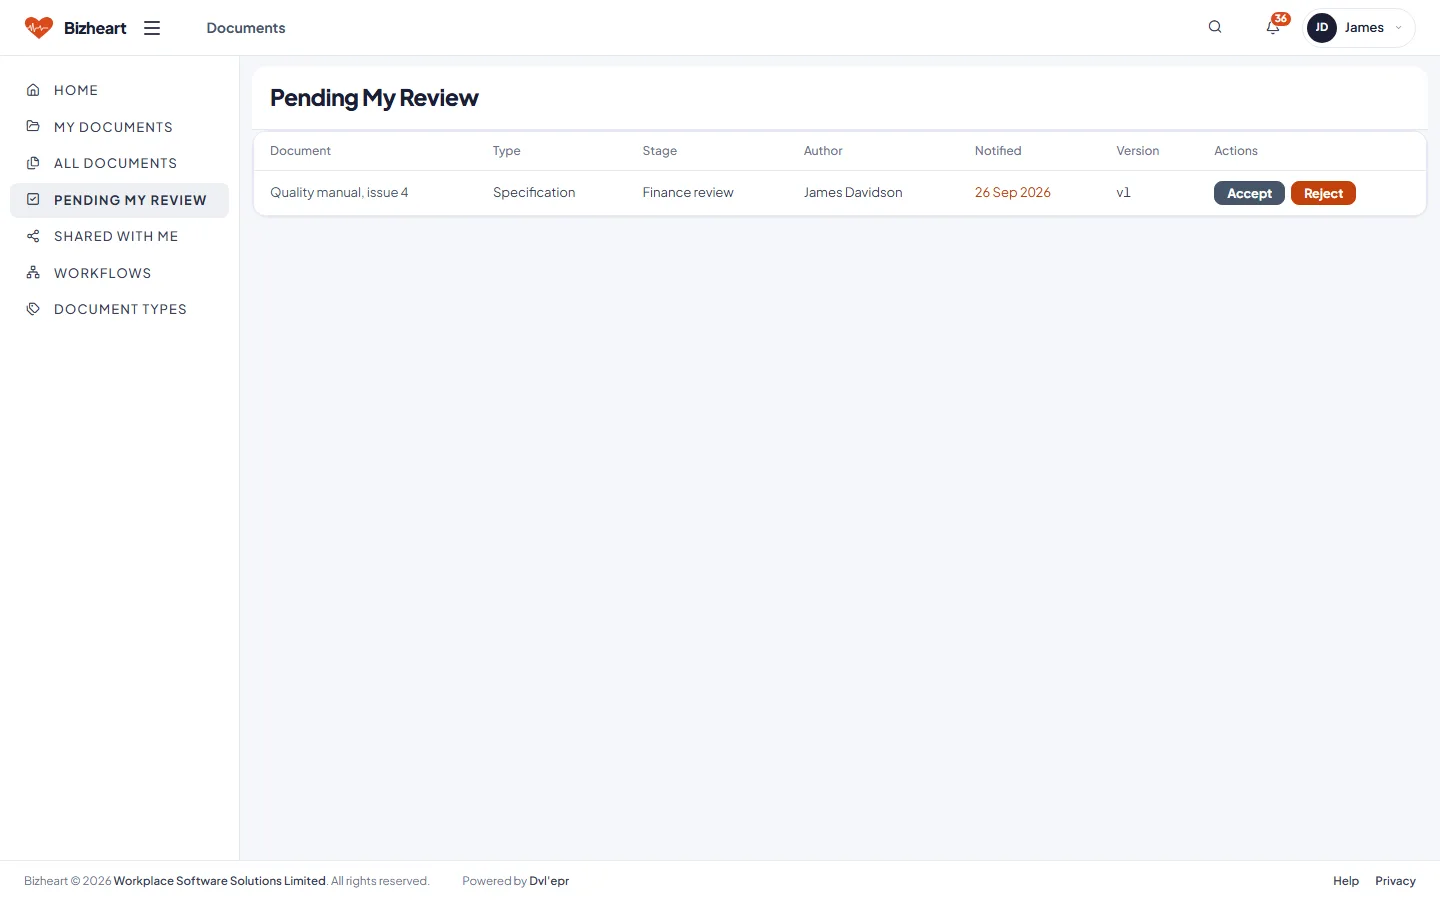Open the Privacy link in footer
The height and width of the screenshot is (900, 1440).
[x=1395, y=881]
